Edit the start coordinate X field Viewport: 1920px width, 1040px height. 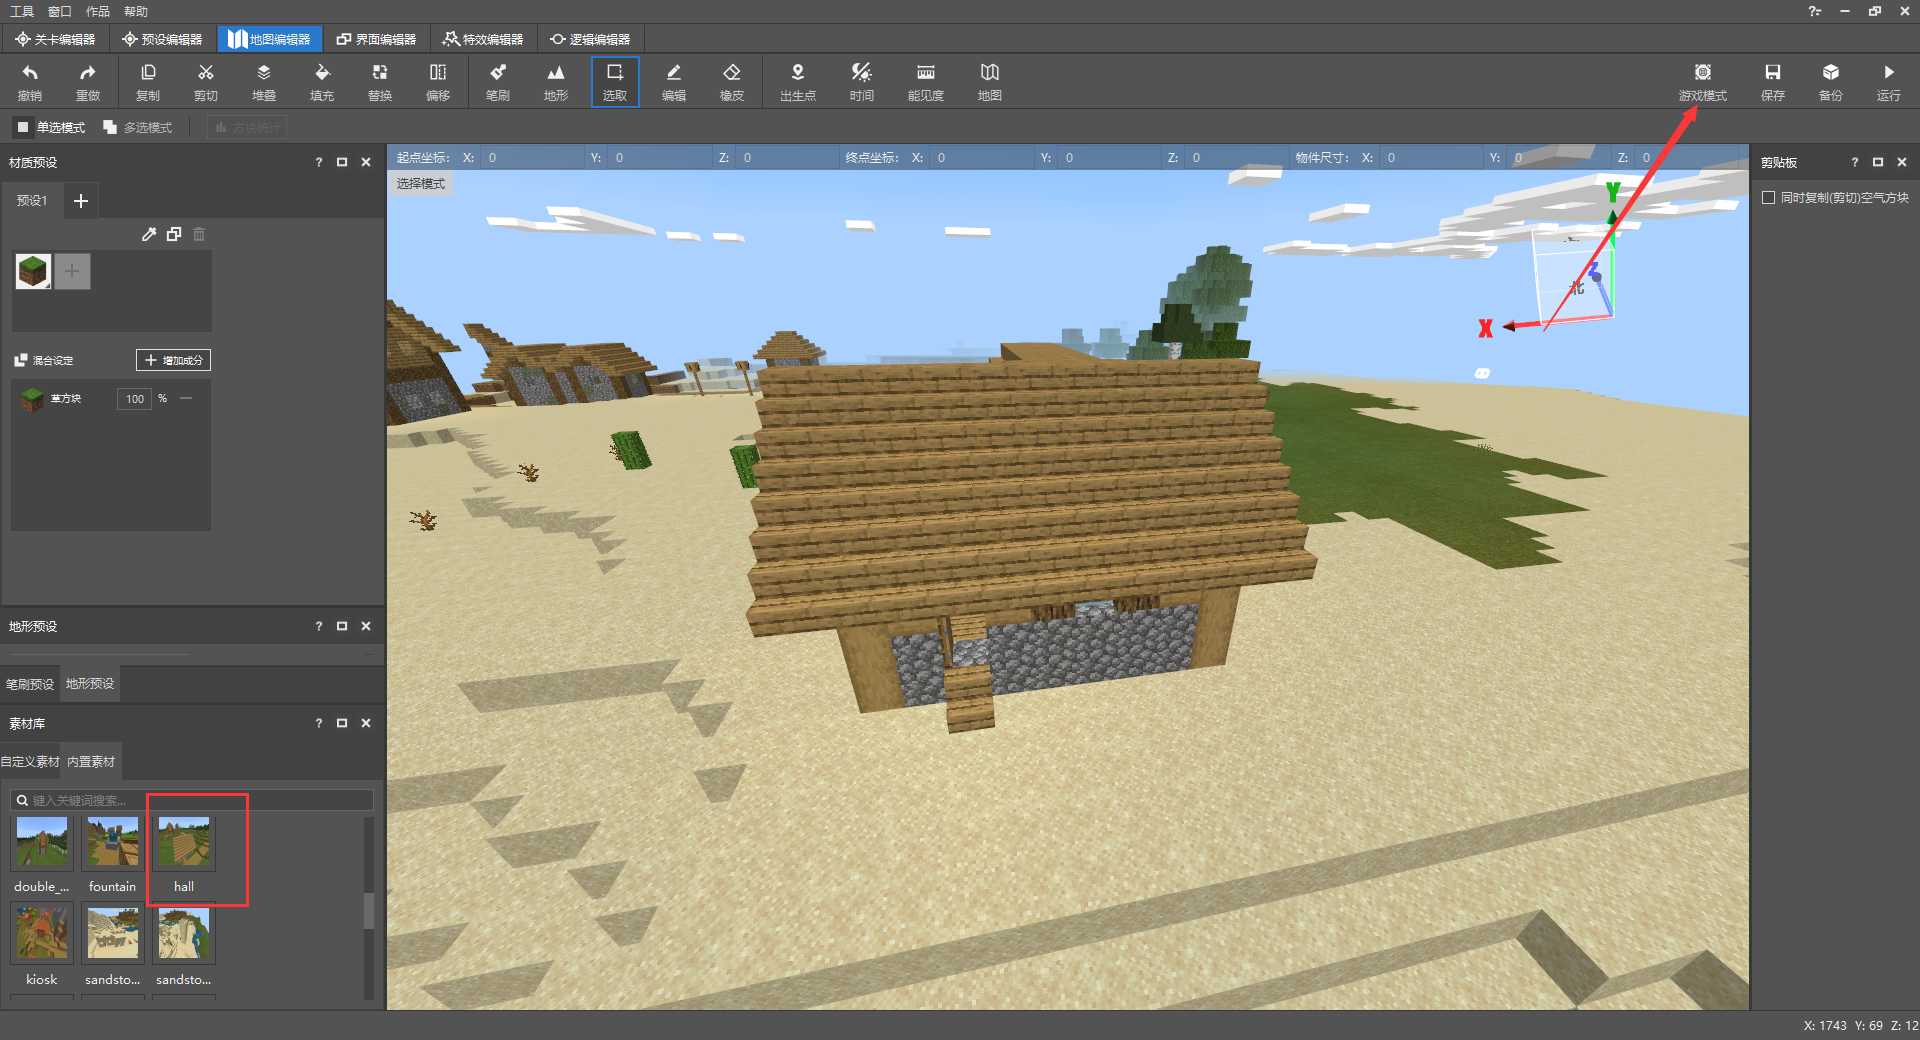click(530, 158)
